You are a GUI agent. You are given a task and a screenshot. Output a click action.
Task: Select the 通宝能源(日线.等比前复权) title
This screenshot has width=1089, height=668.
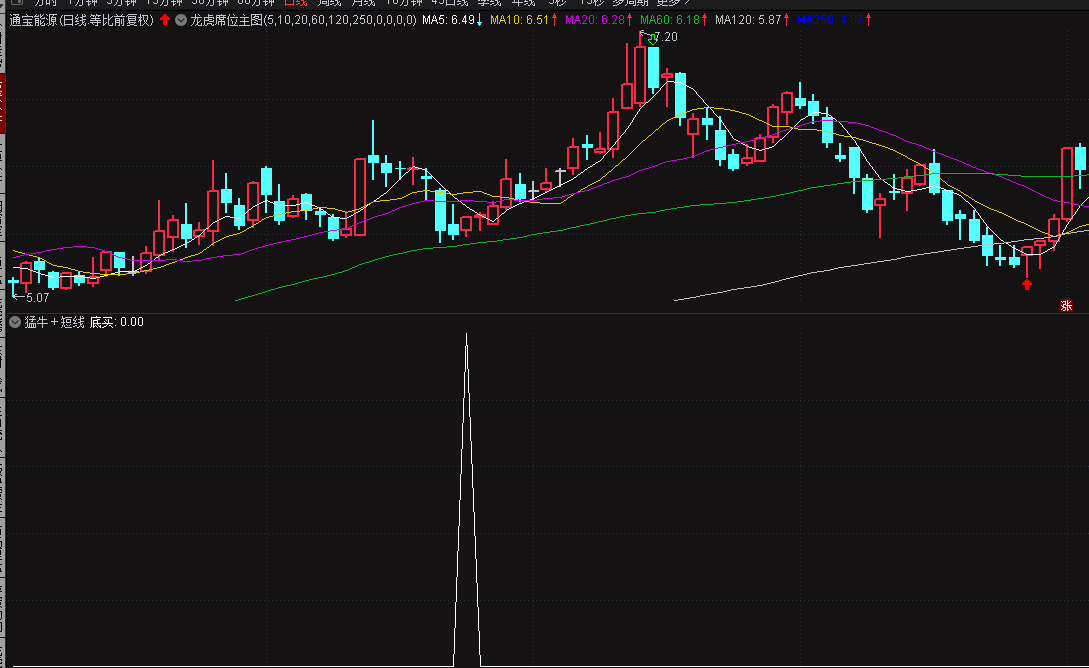tap(82, 20)
